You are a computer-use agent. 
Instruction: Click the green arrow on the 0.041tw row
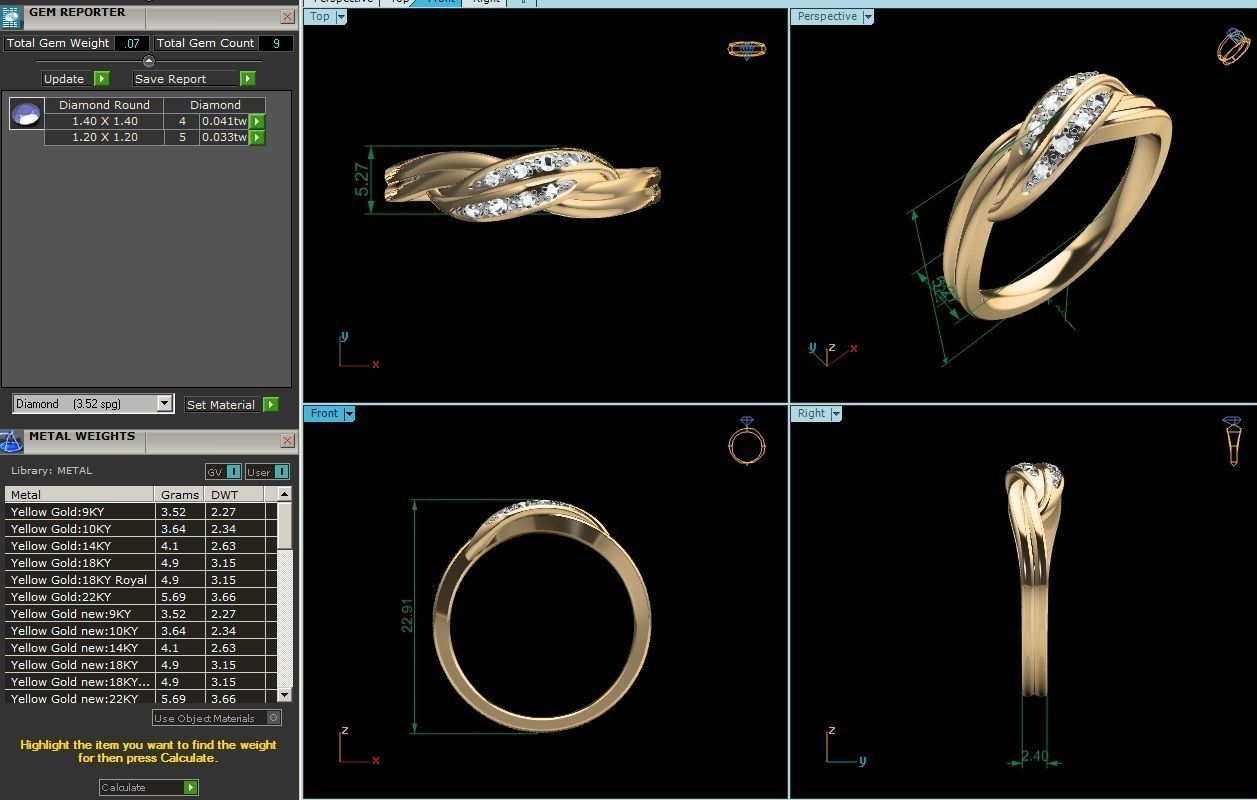coord(257,121)
